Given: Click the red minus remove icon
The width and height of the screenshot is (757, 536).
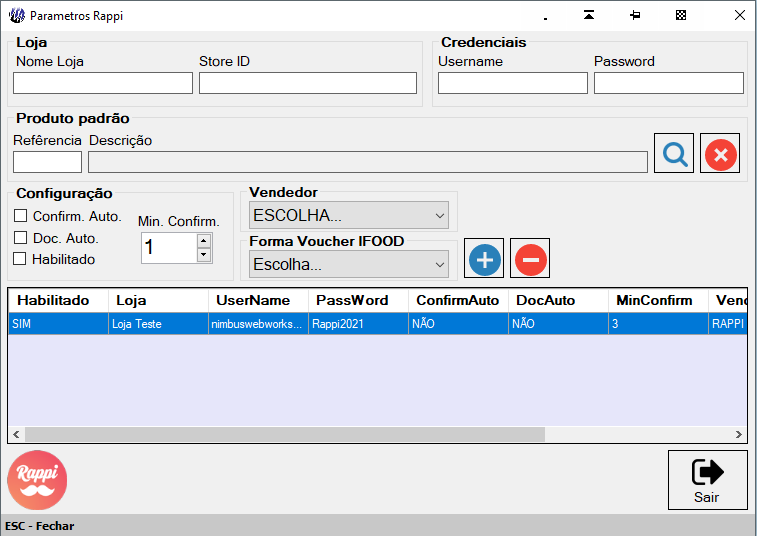Looking at the screenshot, I should (530, 258).
